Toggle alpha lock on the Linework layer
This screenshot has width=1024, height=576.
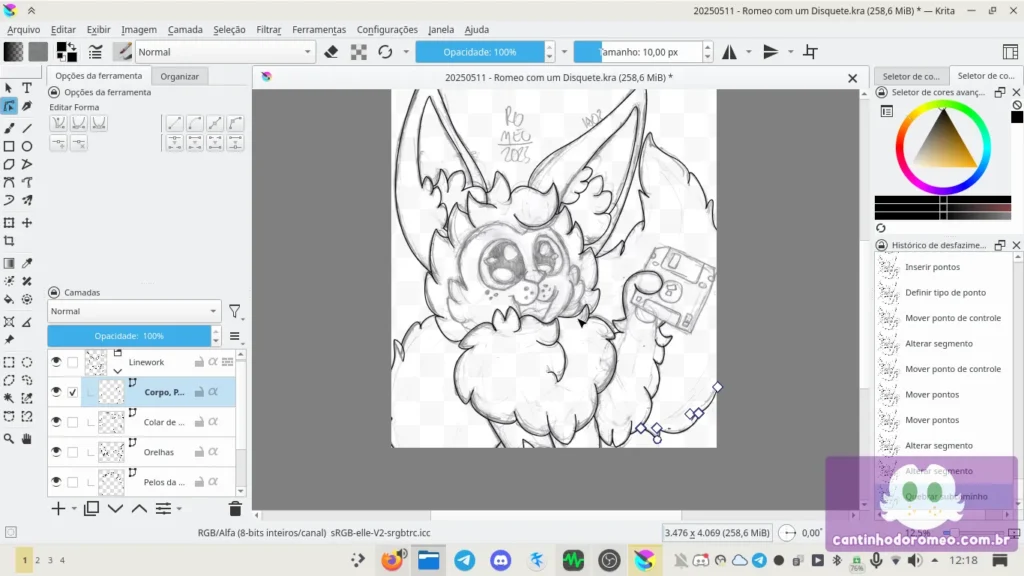pos(213,362)
